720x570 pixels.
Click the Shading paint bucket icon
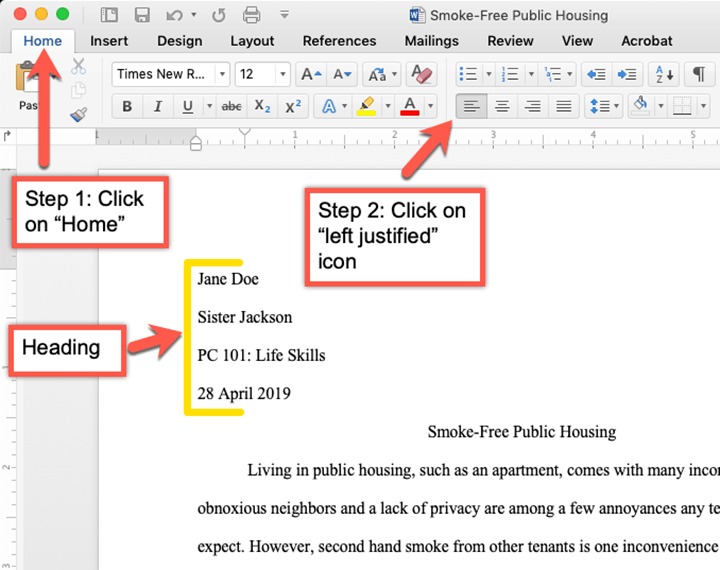(641, 107)
